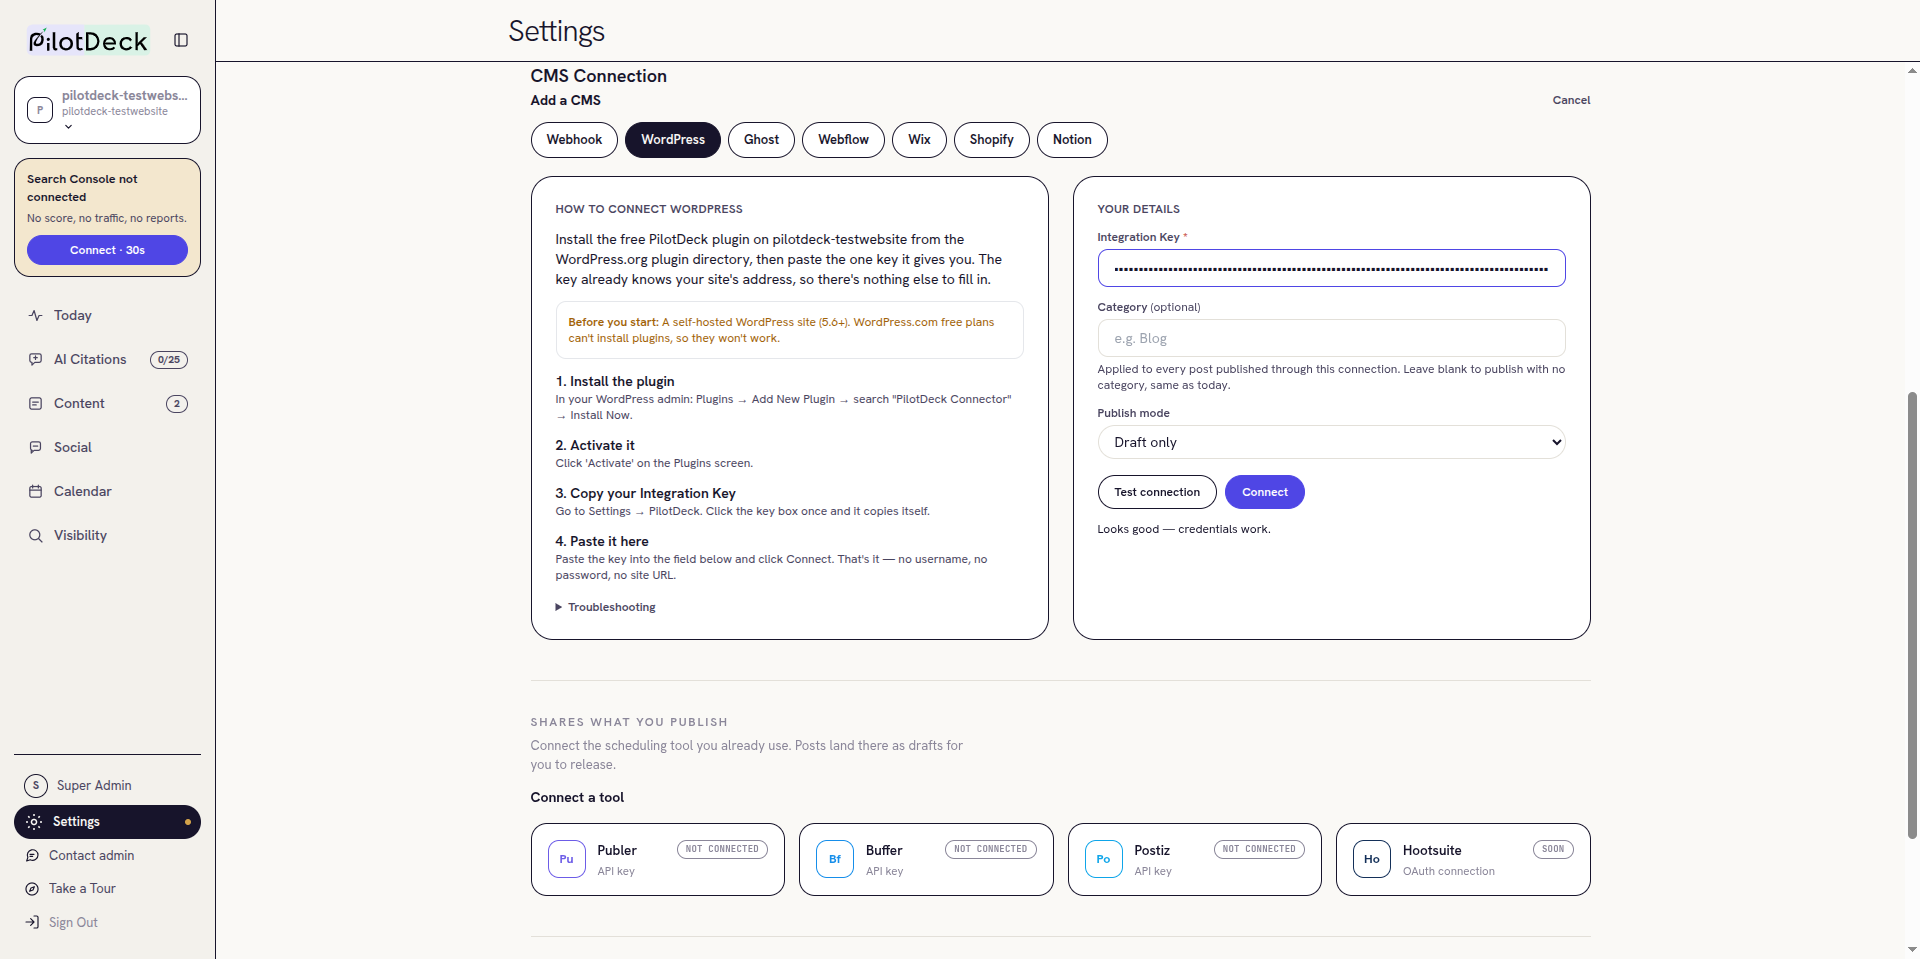Click the Test connection button
The width and height of the screenshot is (1920, 959).
[x=1157, y=492]
